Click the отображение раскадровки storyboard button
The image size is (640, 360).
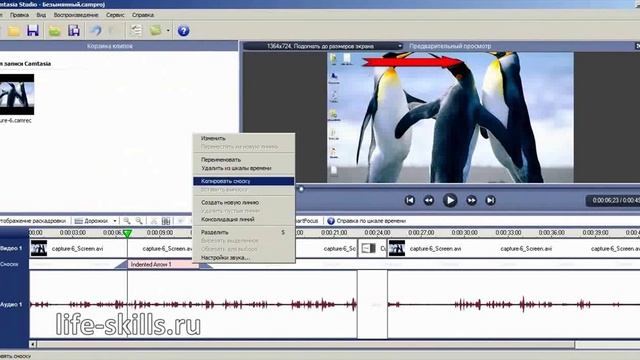(33, 221)
